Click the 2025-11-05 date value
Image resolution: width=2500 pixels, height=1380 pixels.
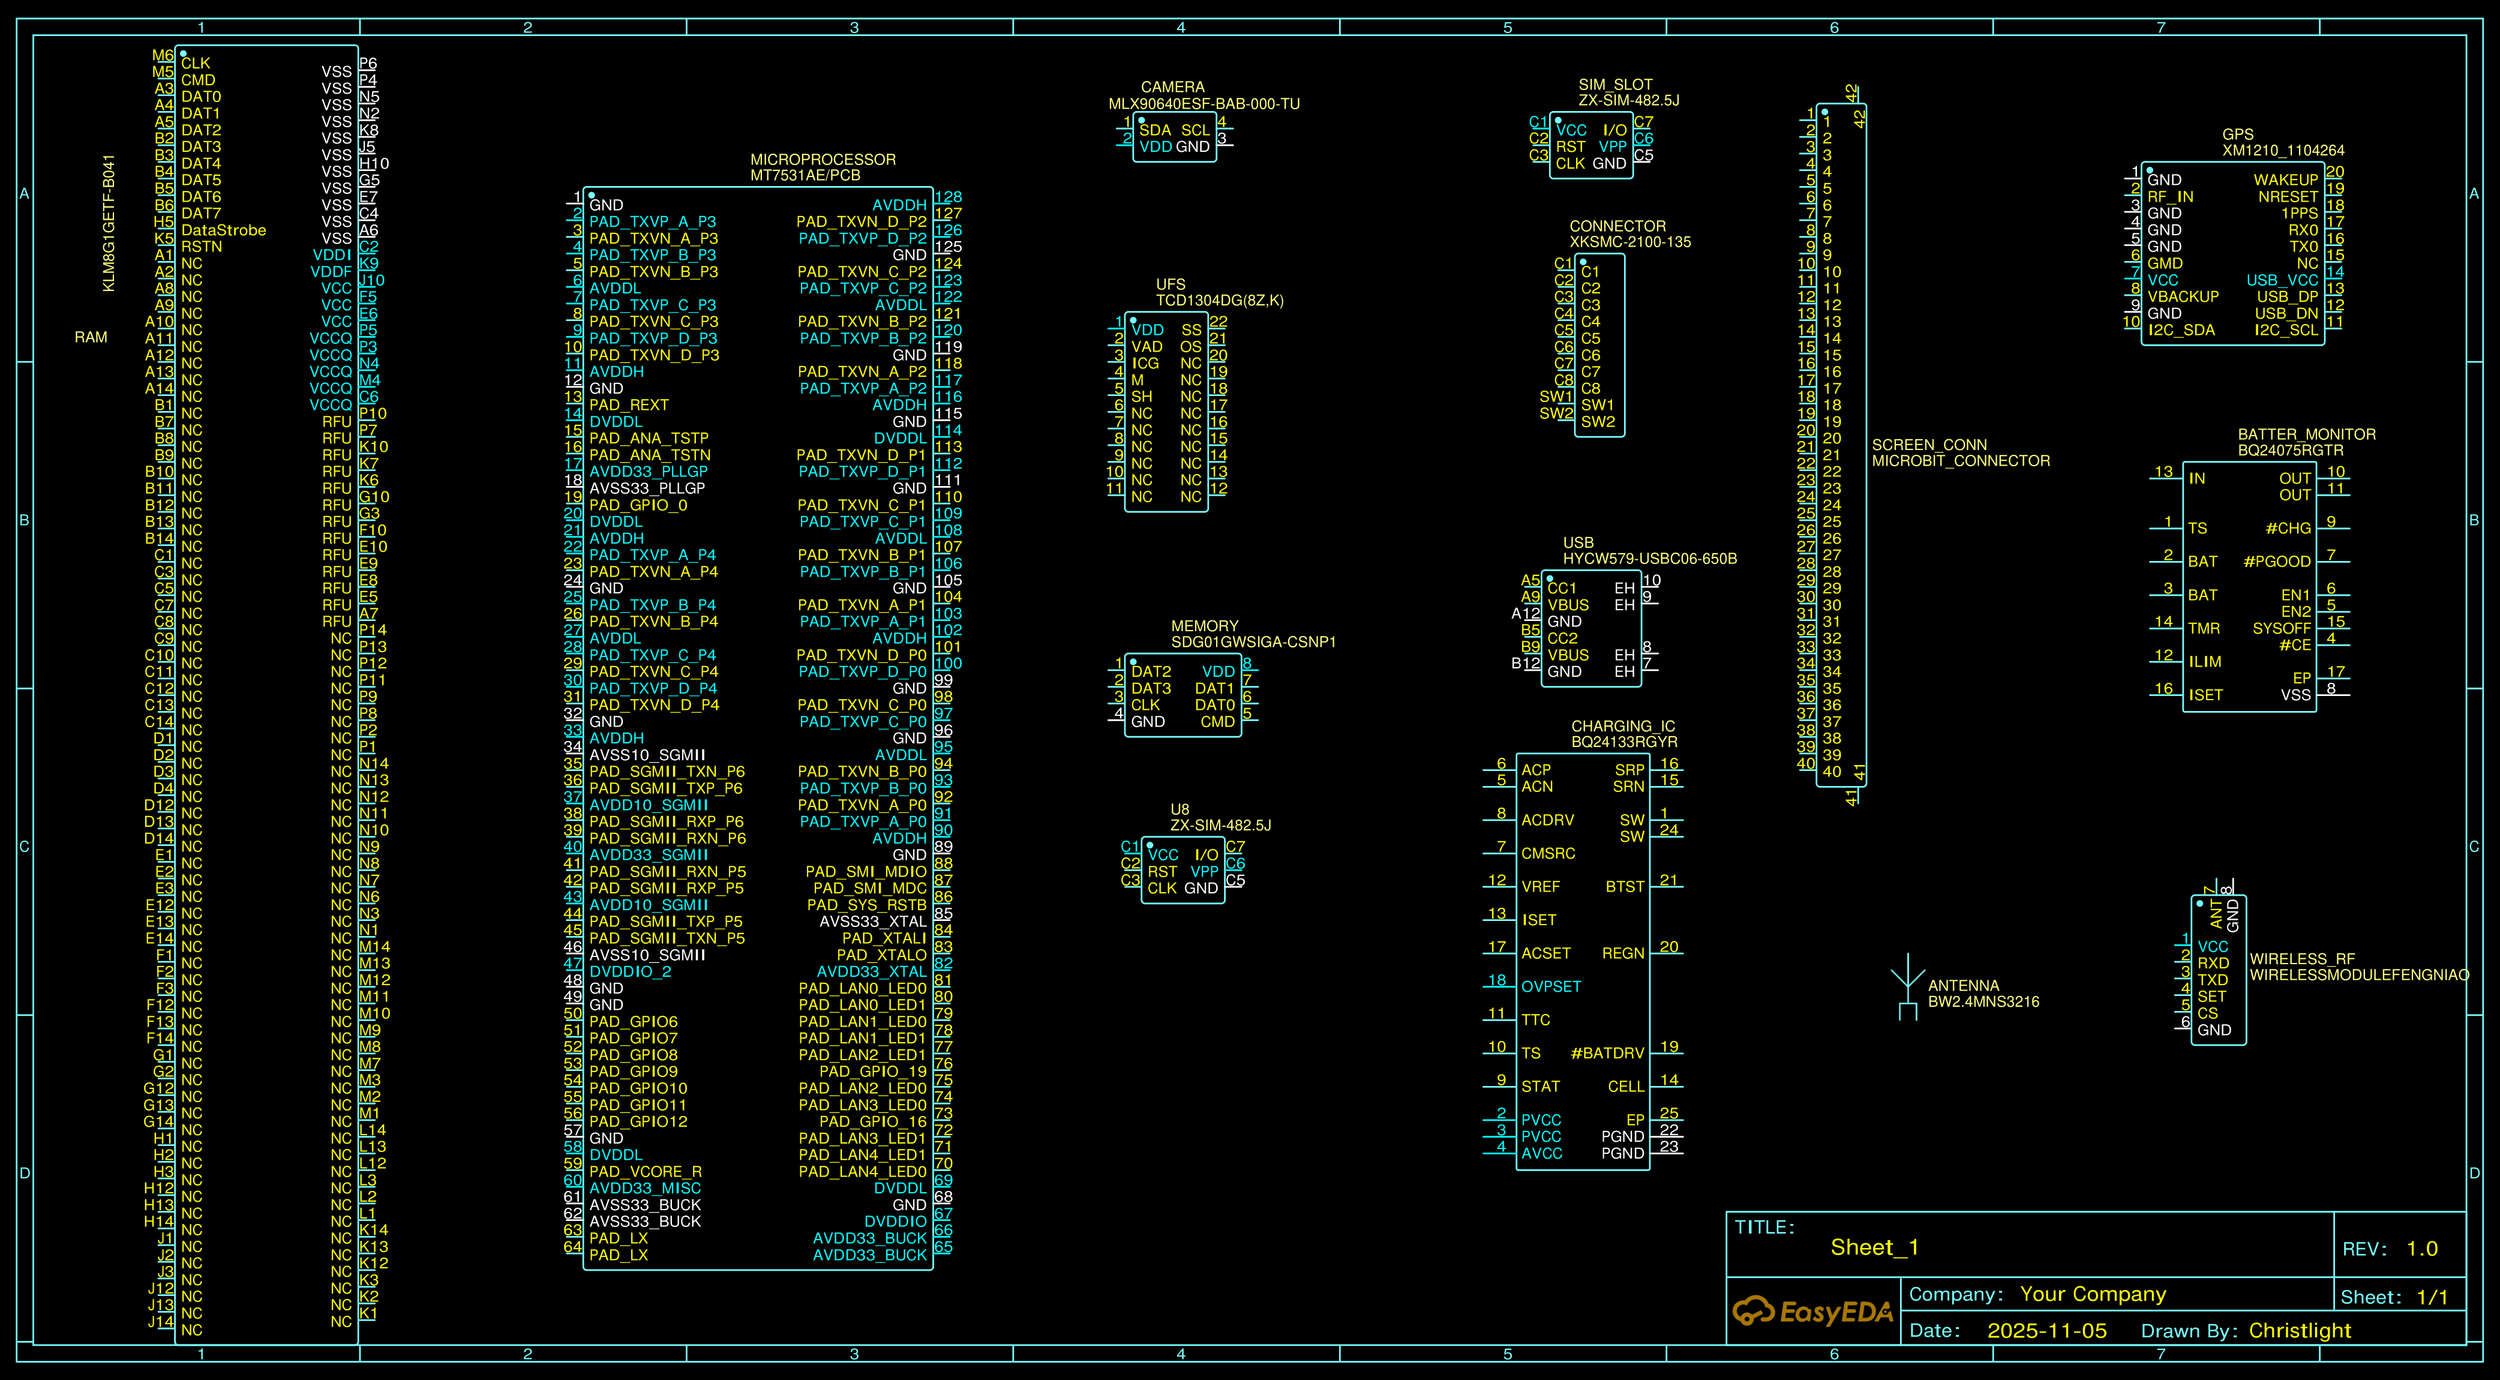2046,1331
